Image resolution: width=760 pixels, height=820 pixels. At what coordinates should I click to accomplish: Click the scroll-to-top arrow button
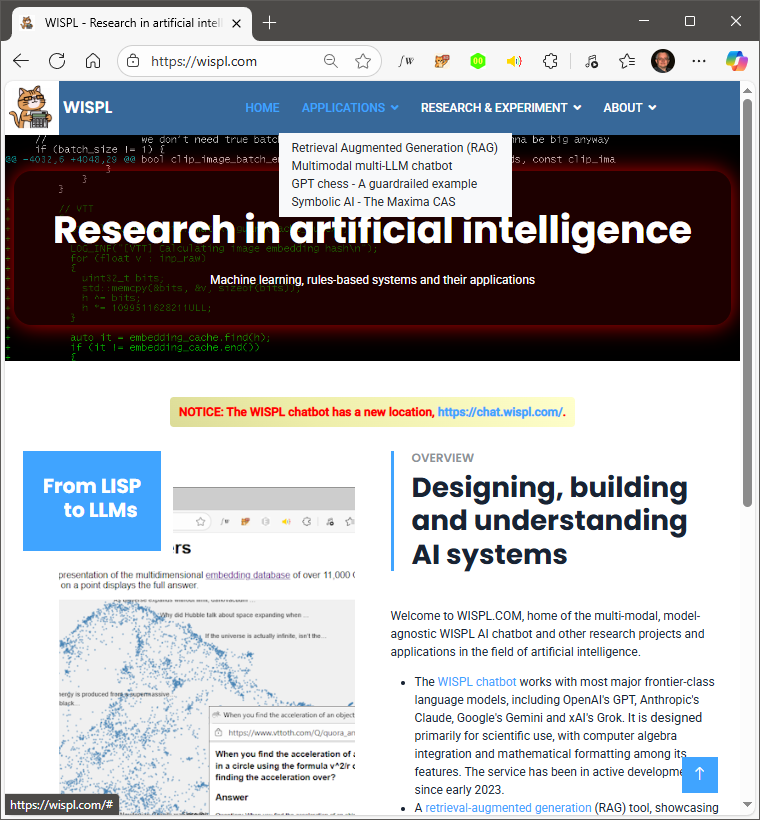coord(700,773)
